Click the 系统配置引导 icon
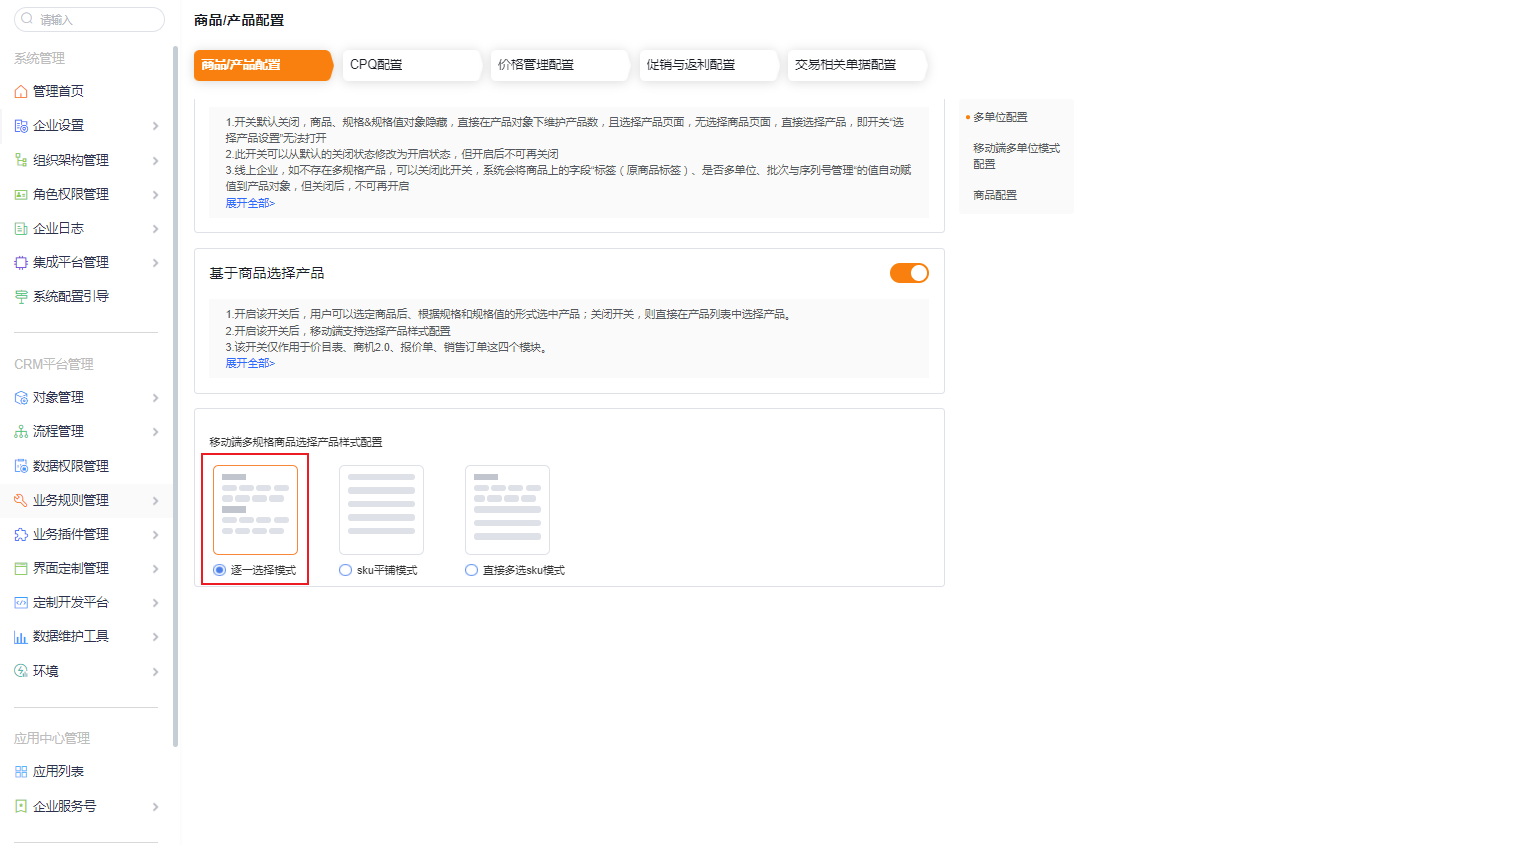The image size is (1528, 845). click(x=21, y=296)
